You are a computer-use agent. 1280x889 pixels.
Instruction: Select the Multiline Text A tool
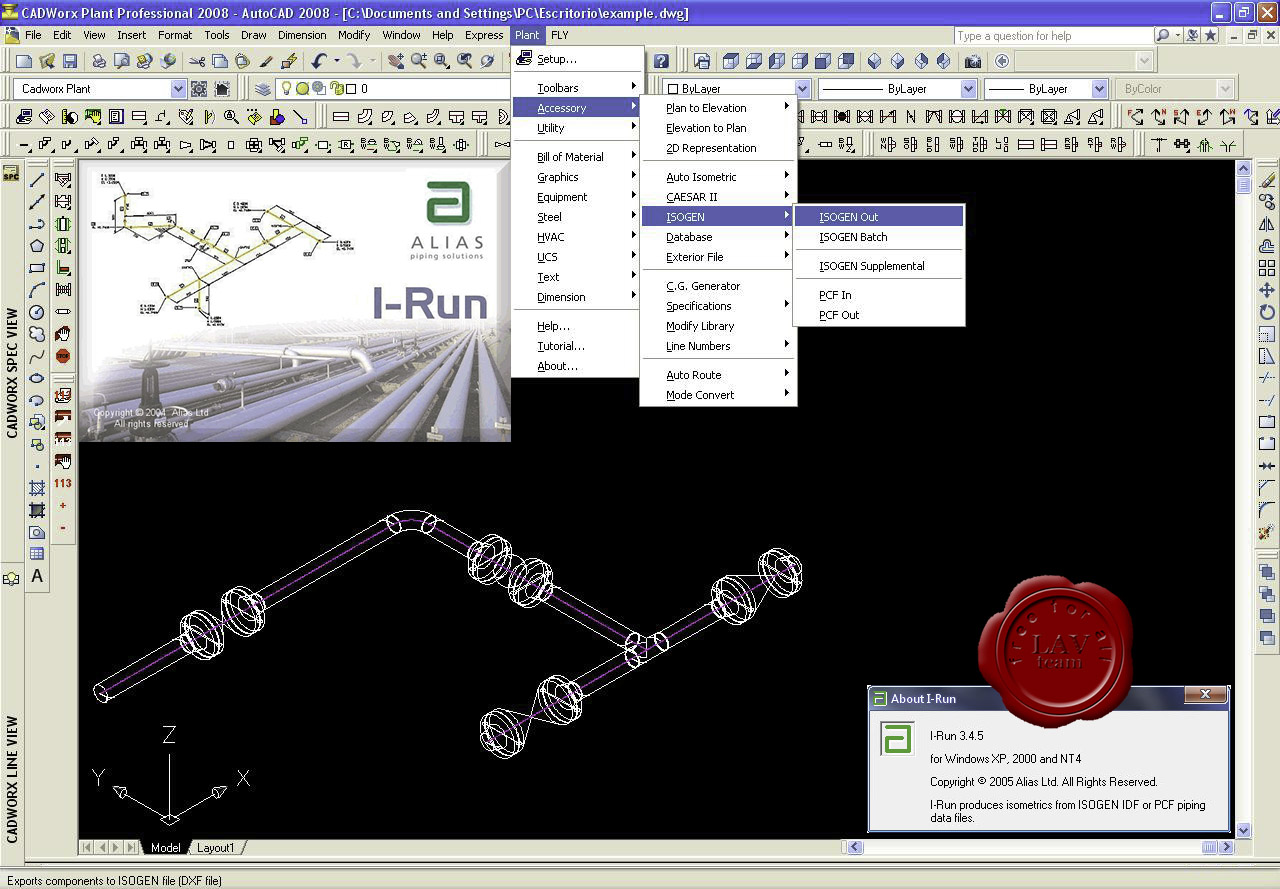click(37, 576)
